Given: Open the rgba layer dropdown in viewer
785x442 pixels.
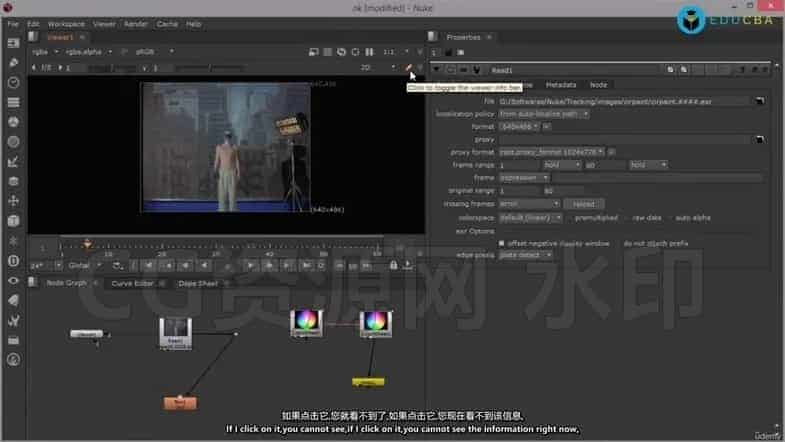Looking at the screenshot, I should [x=46, y=52].
